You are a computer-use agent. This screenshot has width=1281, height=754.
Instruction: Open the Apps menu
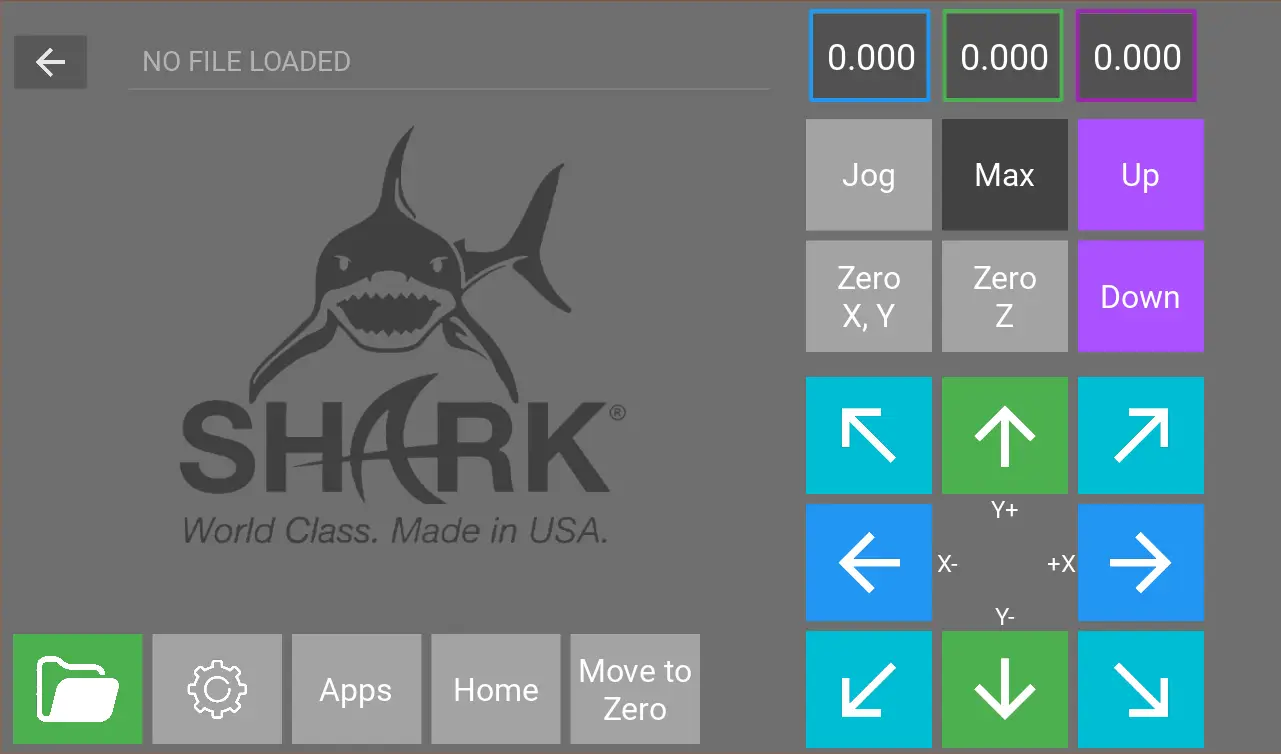point(356,689)
